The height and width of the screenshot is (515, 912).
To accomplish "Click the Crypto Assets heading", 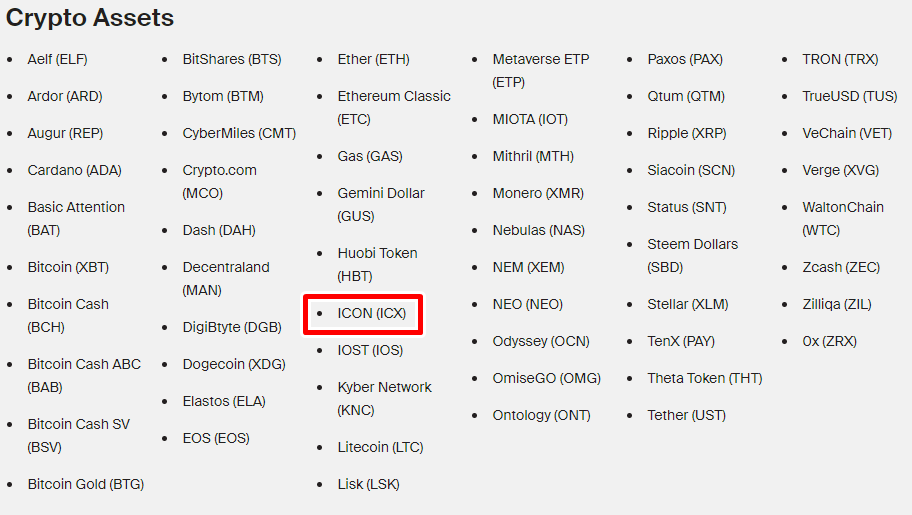I will pos(90,18).
